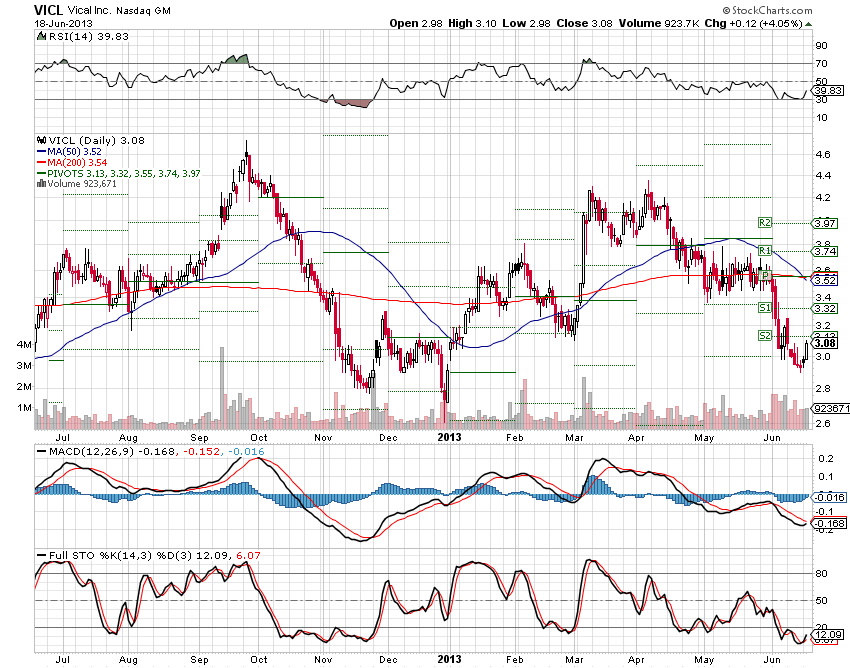850x668 pixels.
Task: Click the Jun label under price chart
Action: (x=772, y=438)
